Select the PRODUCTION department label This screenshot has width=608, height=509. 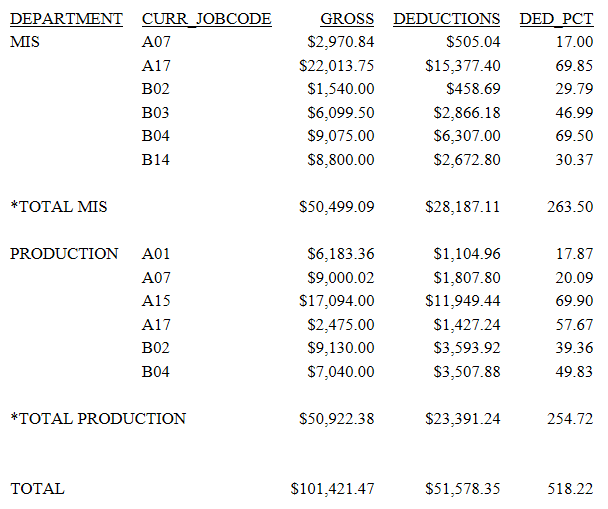point(64,254)
